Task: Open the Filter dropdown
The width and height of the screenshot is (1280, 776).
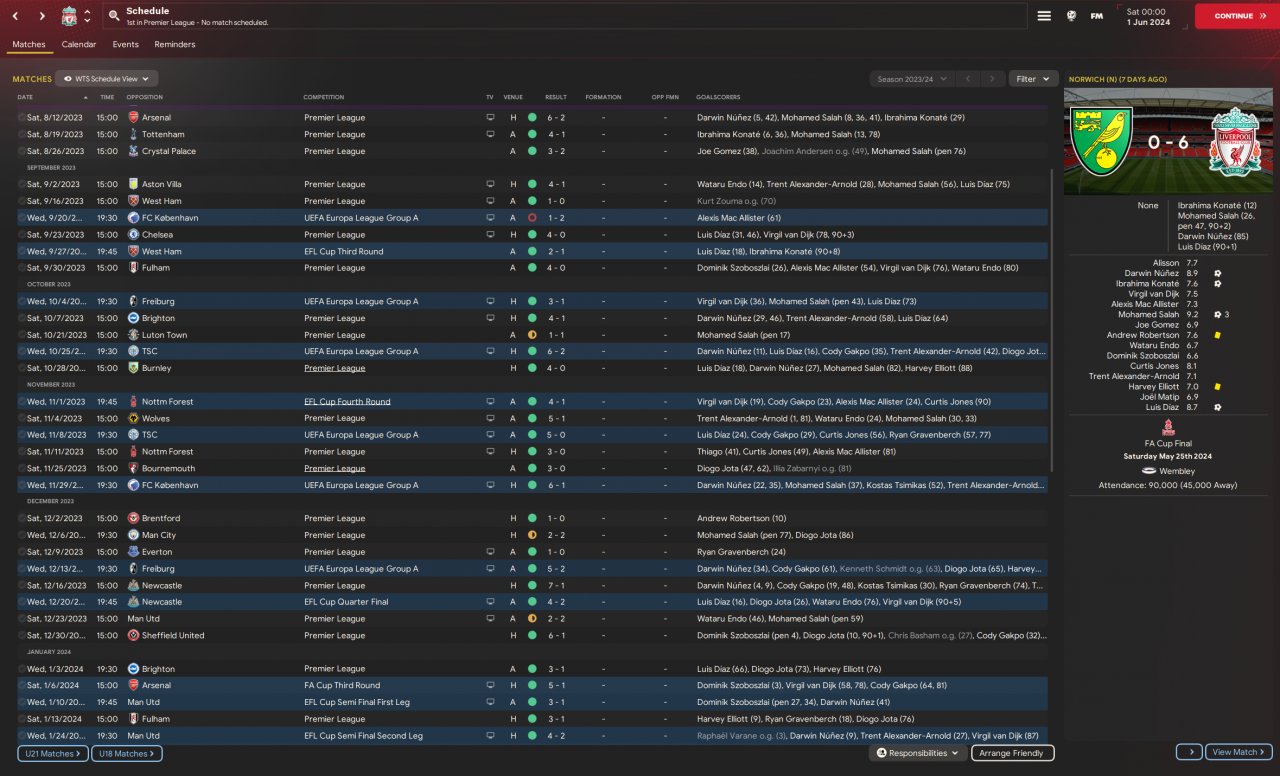Action: click(1034, 78)
